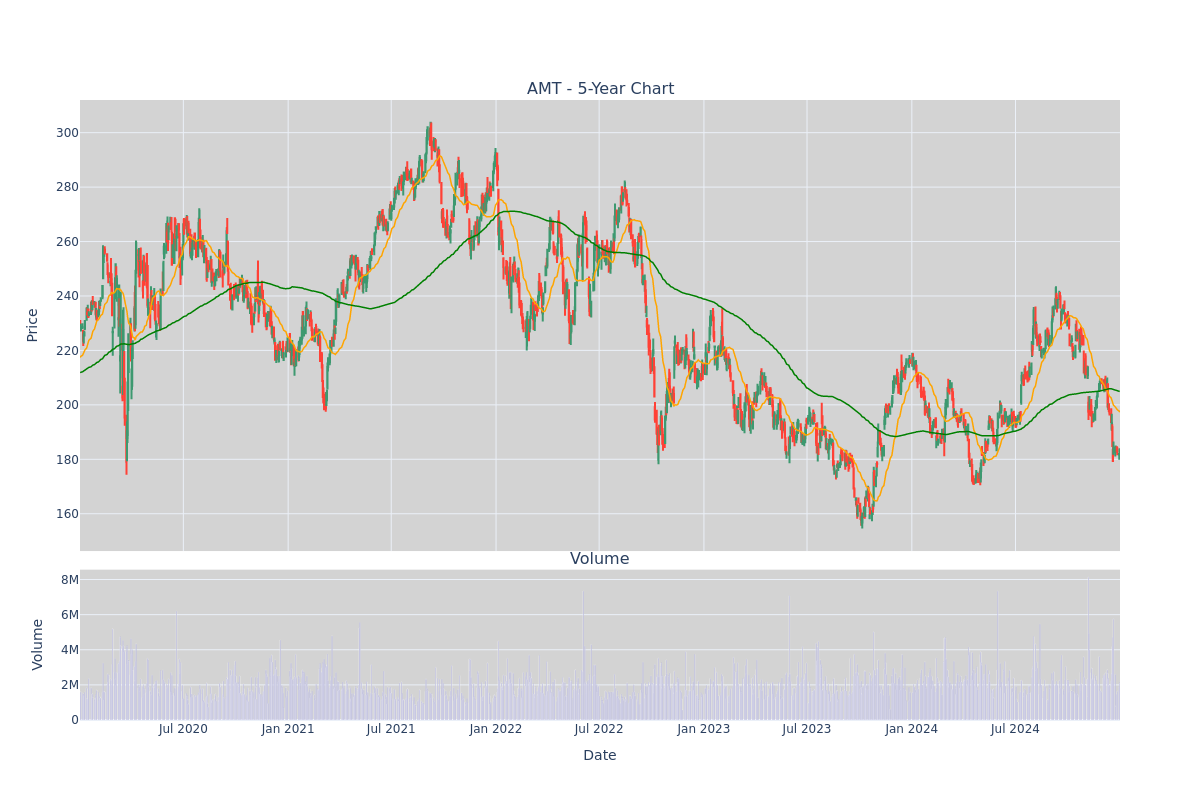Select the "Date" x-axis label
This screenshot has width=1200, height=800.
coord(600,756)
